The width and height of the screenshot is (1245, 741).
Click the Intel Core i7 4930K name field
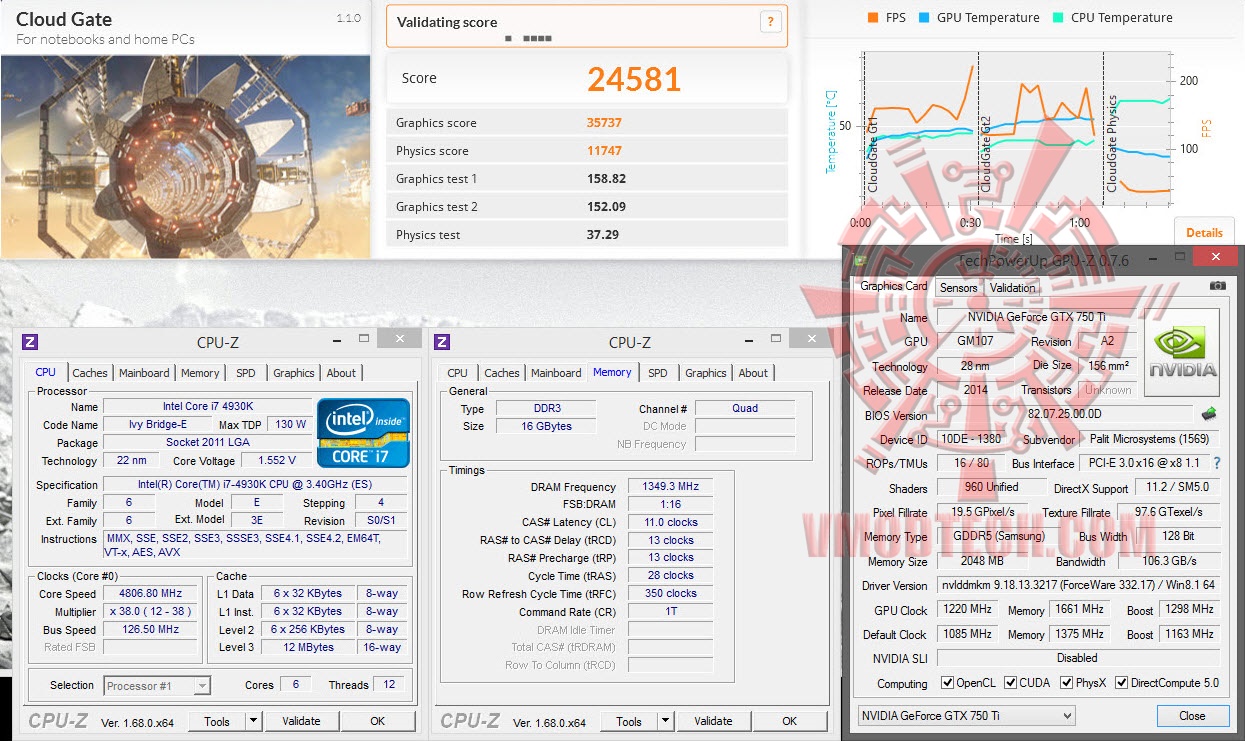(207, 407)
